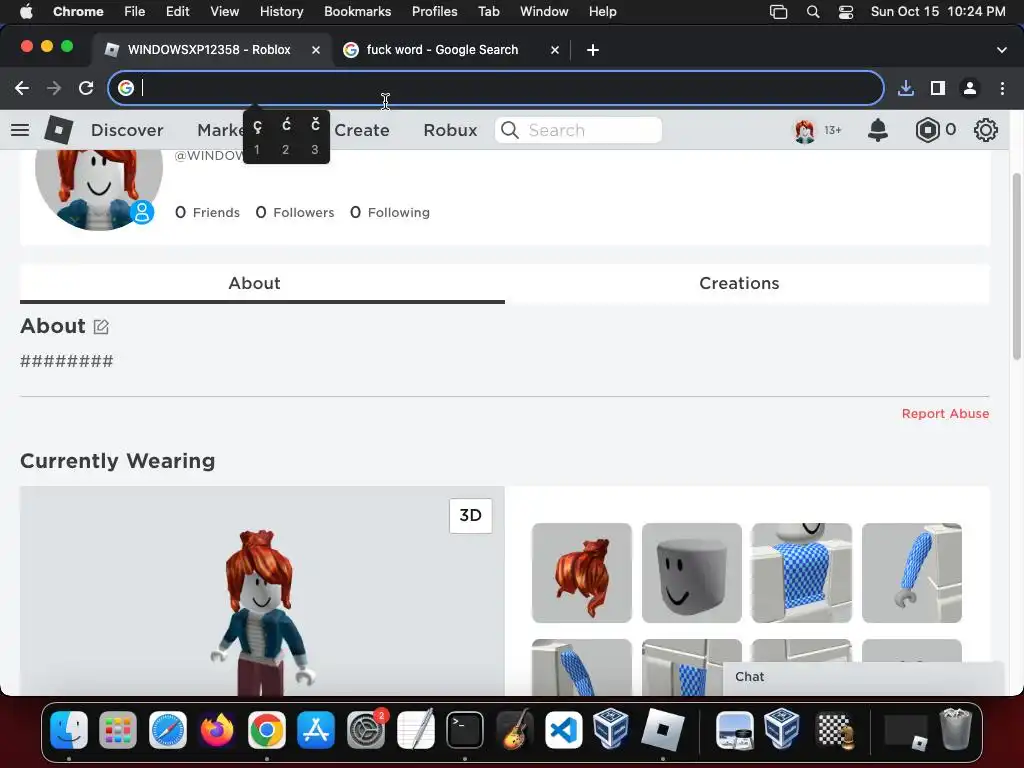1024x768 pixels.
Task: Open the Chrome three-dot menu
Action: (x=1002, y=88)
